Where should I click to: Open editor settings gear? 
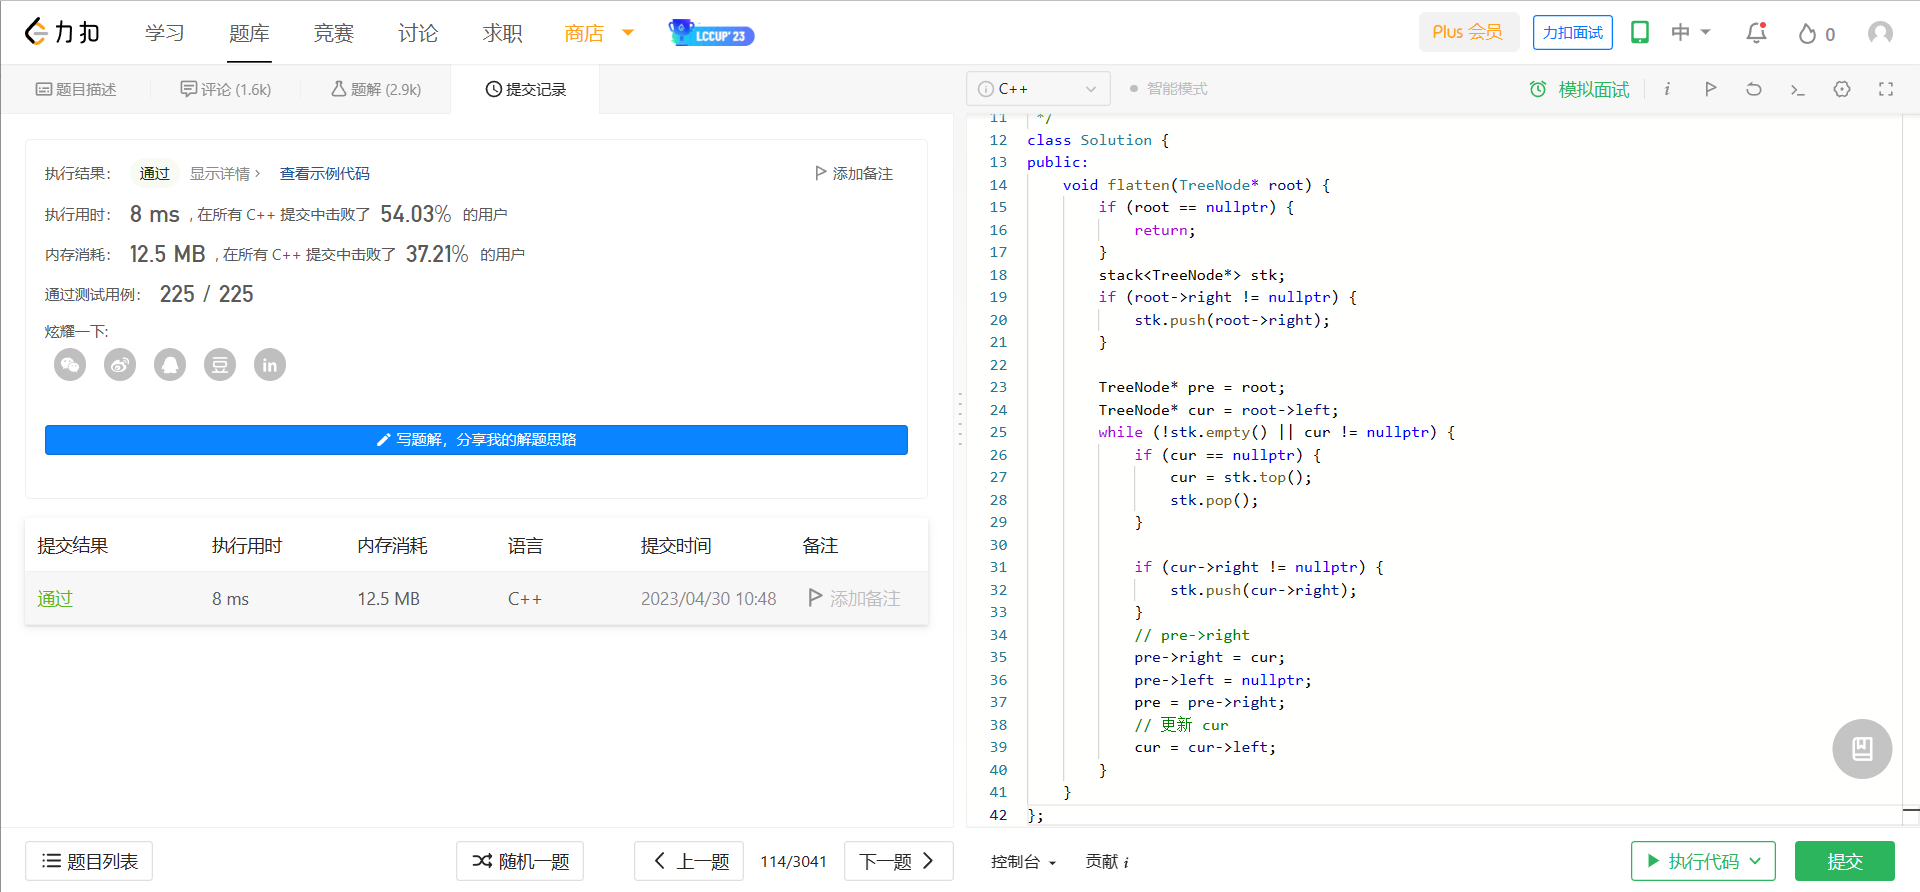pyautogui.click(x=1842, y=89)
